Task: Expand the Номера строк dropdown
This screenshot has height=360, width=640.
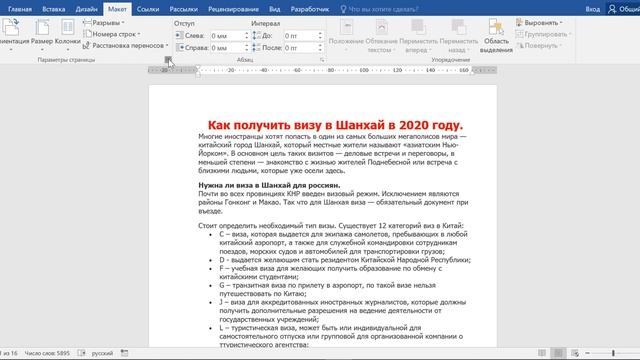Action: 111,34
